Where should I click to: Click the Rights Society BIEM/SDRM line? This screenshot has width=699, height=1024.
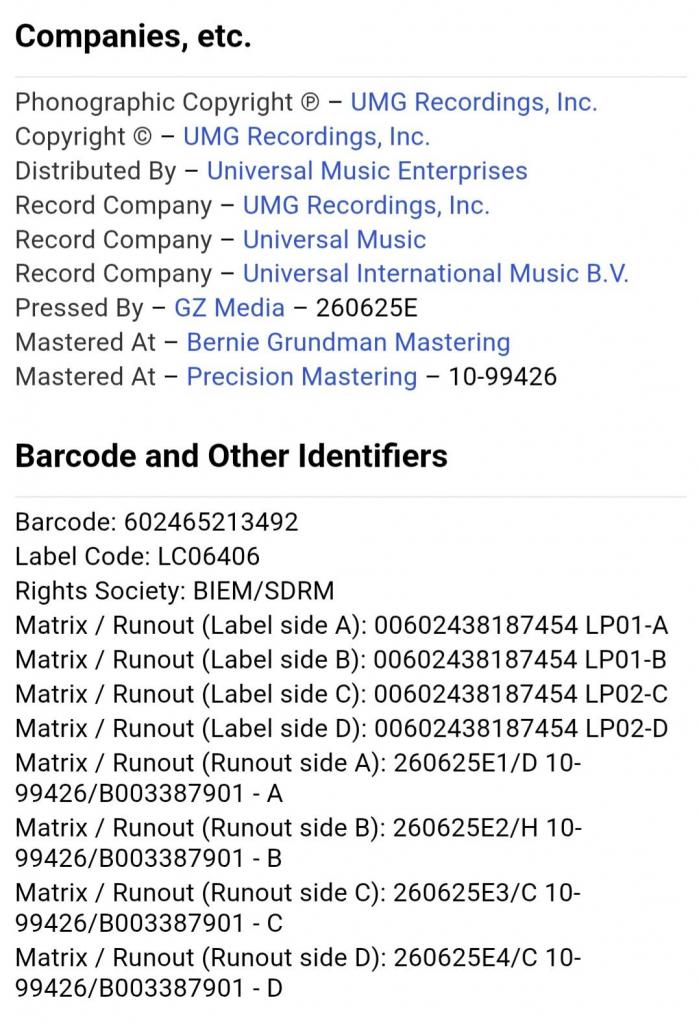175,590
